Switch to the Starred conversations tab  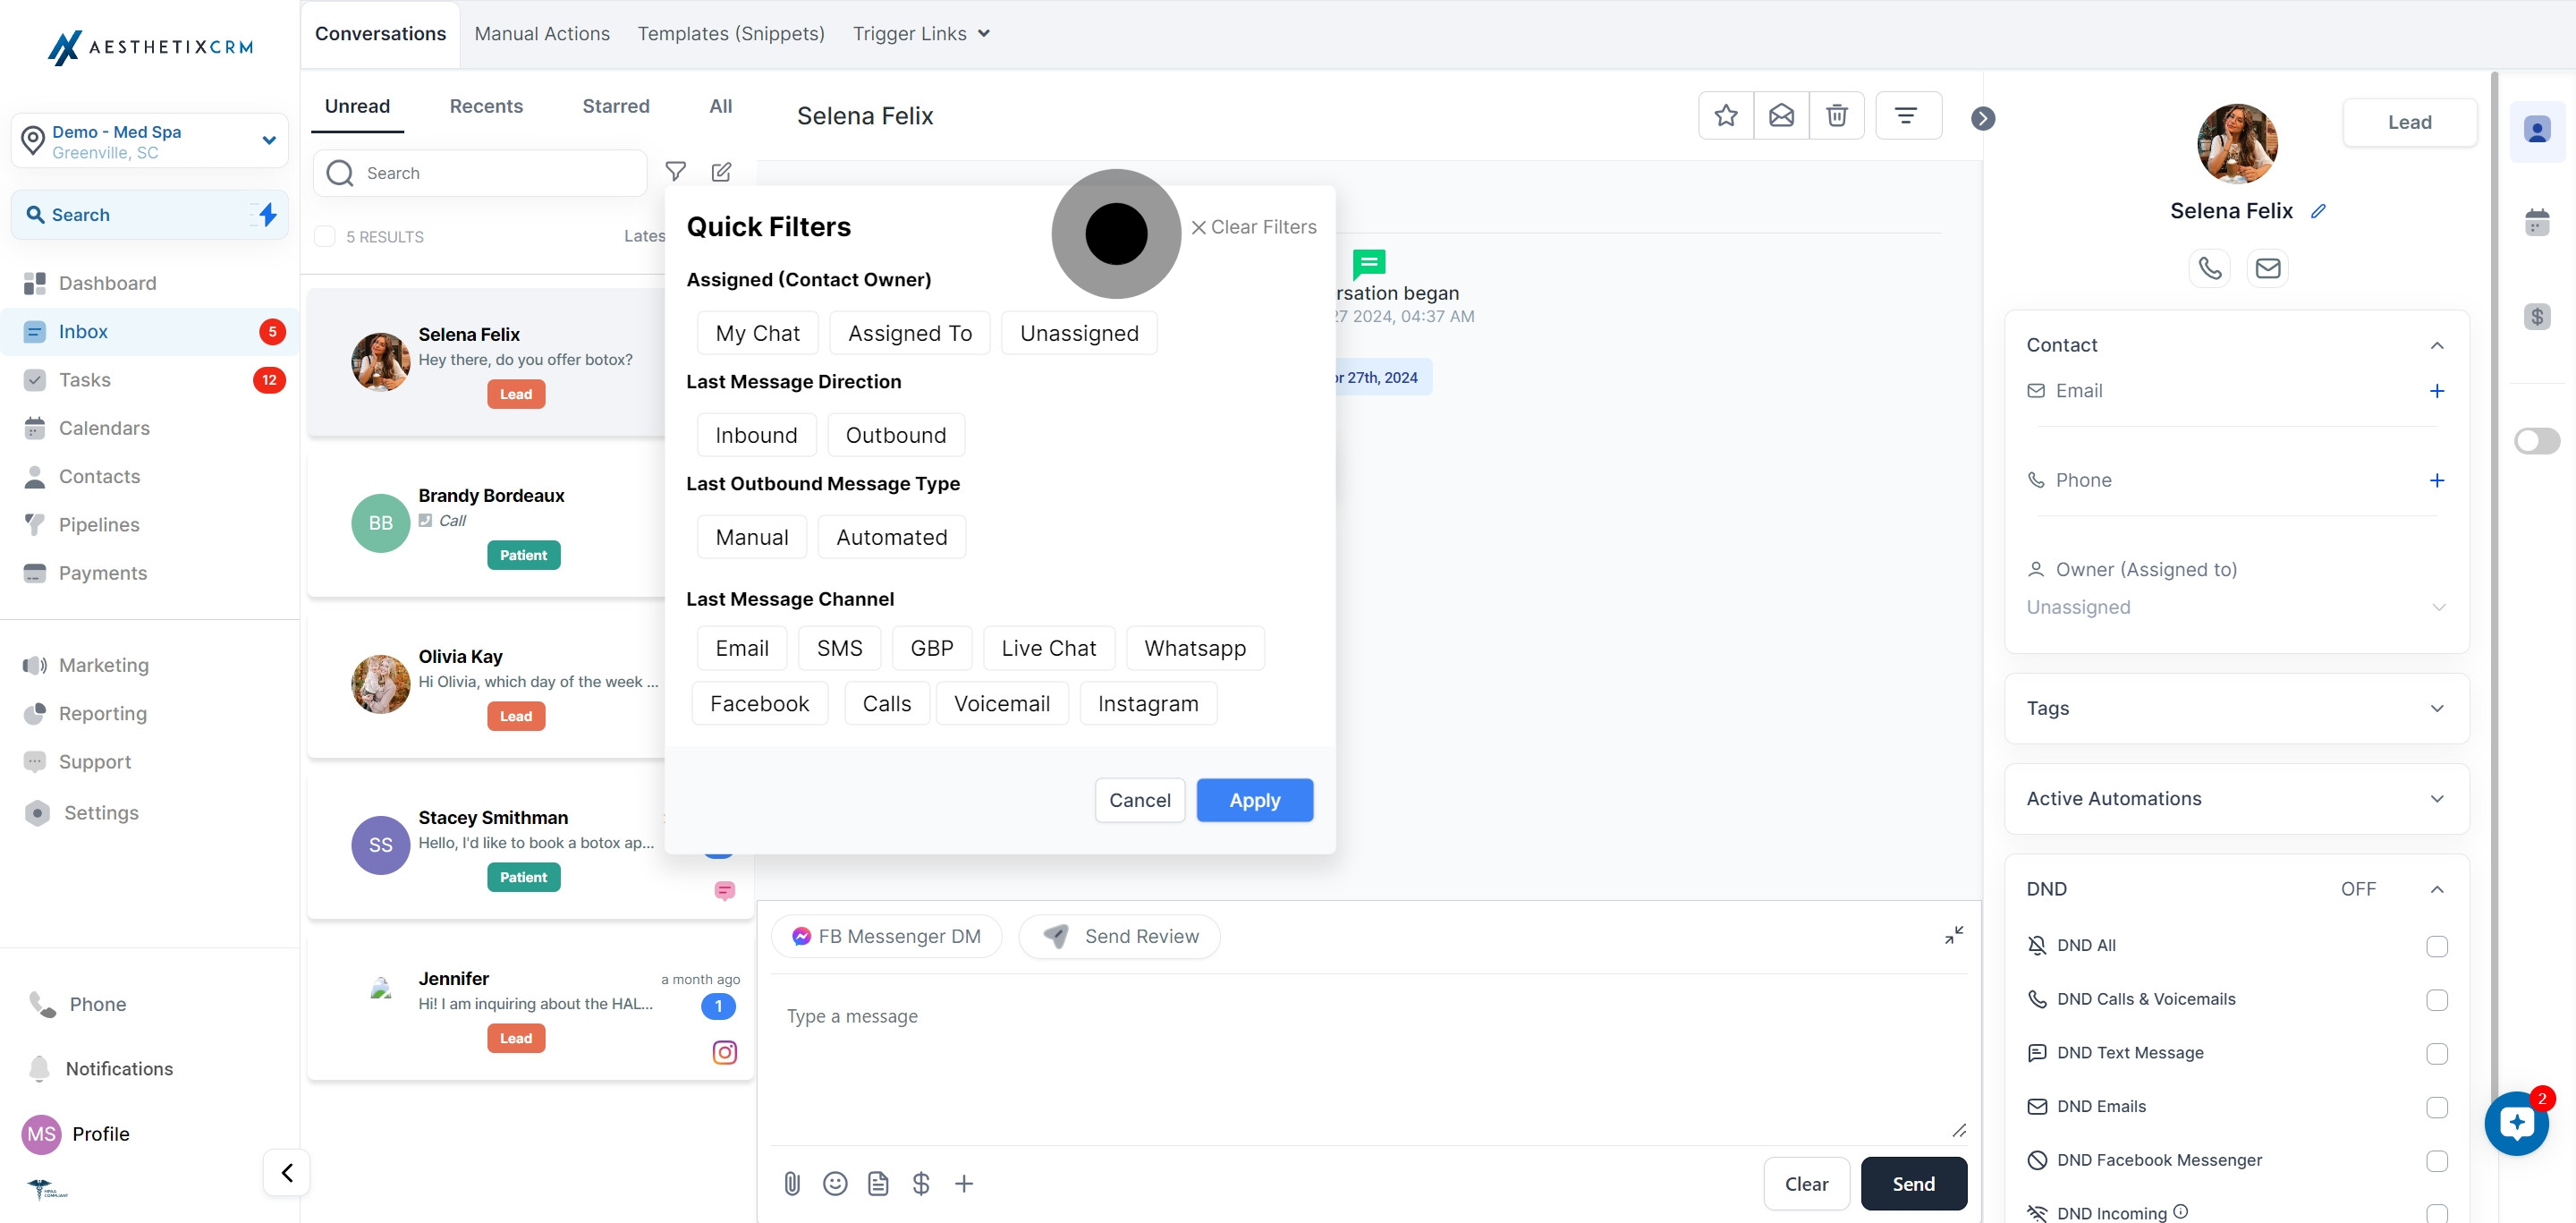pos(615,106)
